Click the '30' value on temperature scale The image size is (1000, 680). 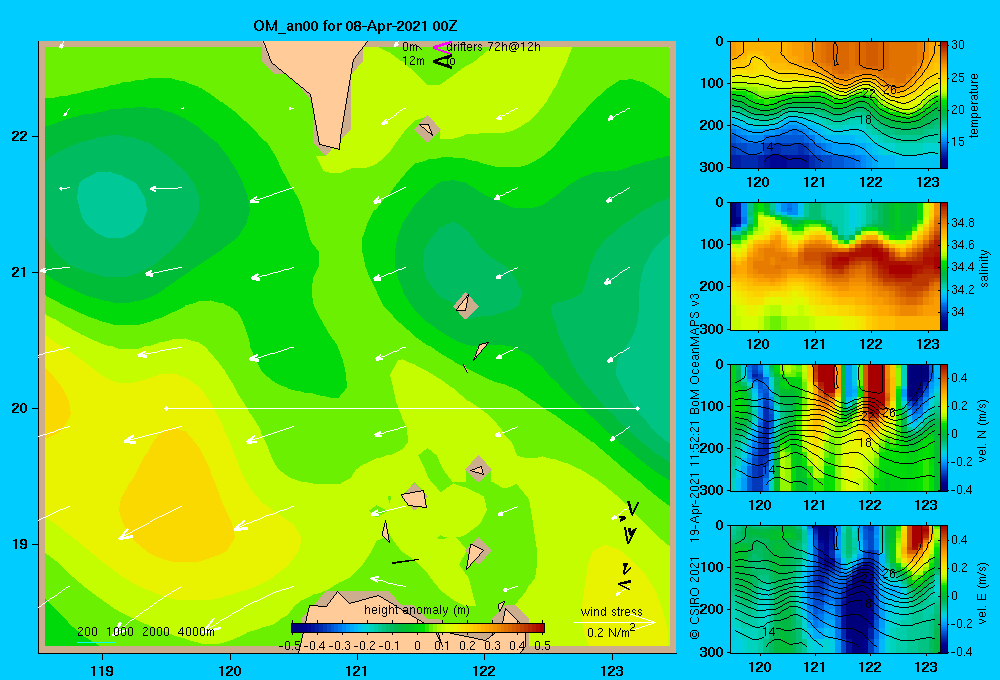click(x=958, y=45)
